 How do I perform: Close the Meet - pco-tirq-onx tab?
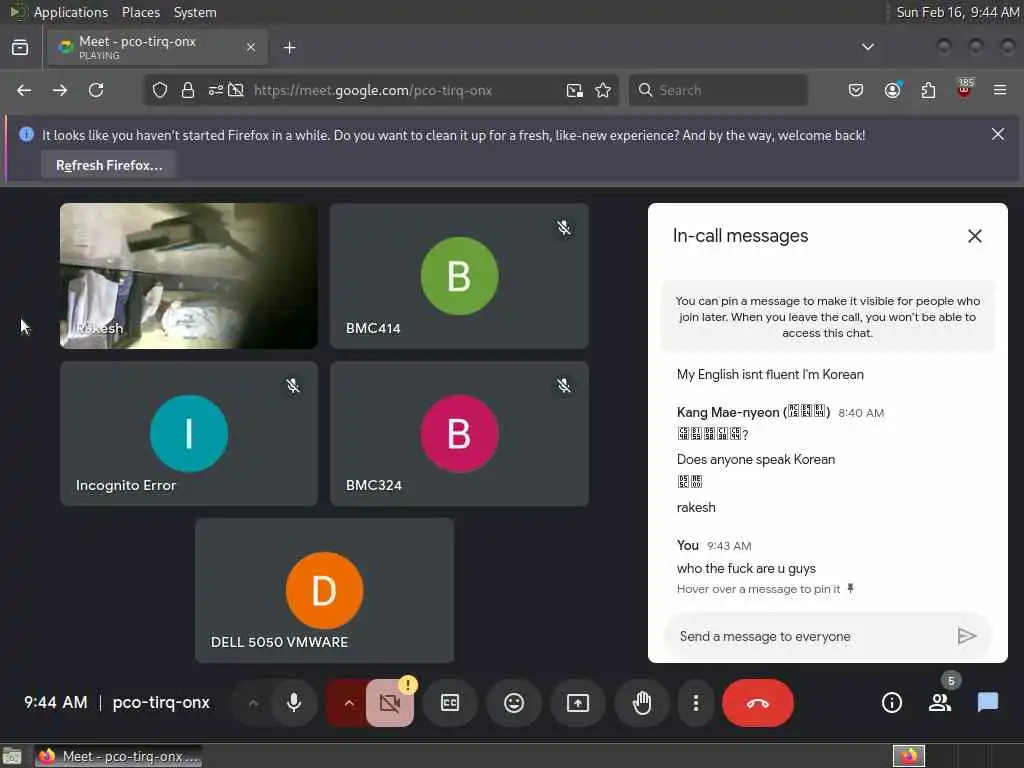coord(251,47)
